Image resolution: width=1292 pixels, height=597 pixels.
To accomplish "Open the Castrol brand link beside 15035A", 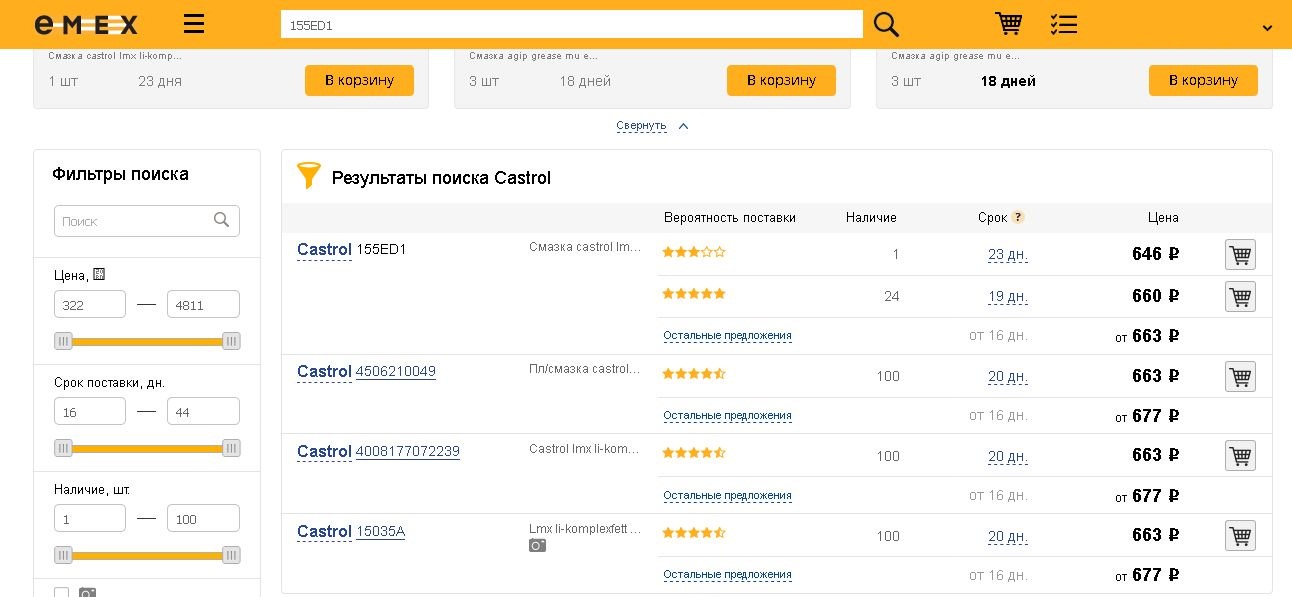I will point(324,531).
